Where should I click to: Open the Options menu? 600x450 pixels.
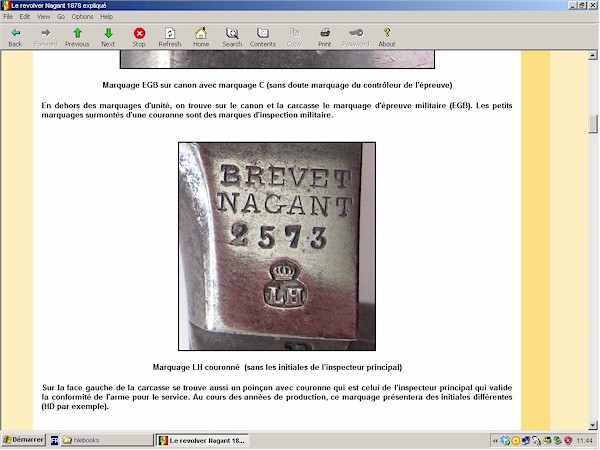click(82, 16)
